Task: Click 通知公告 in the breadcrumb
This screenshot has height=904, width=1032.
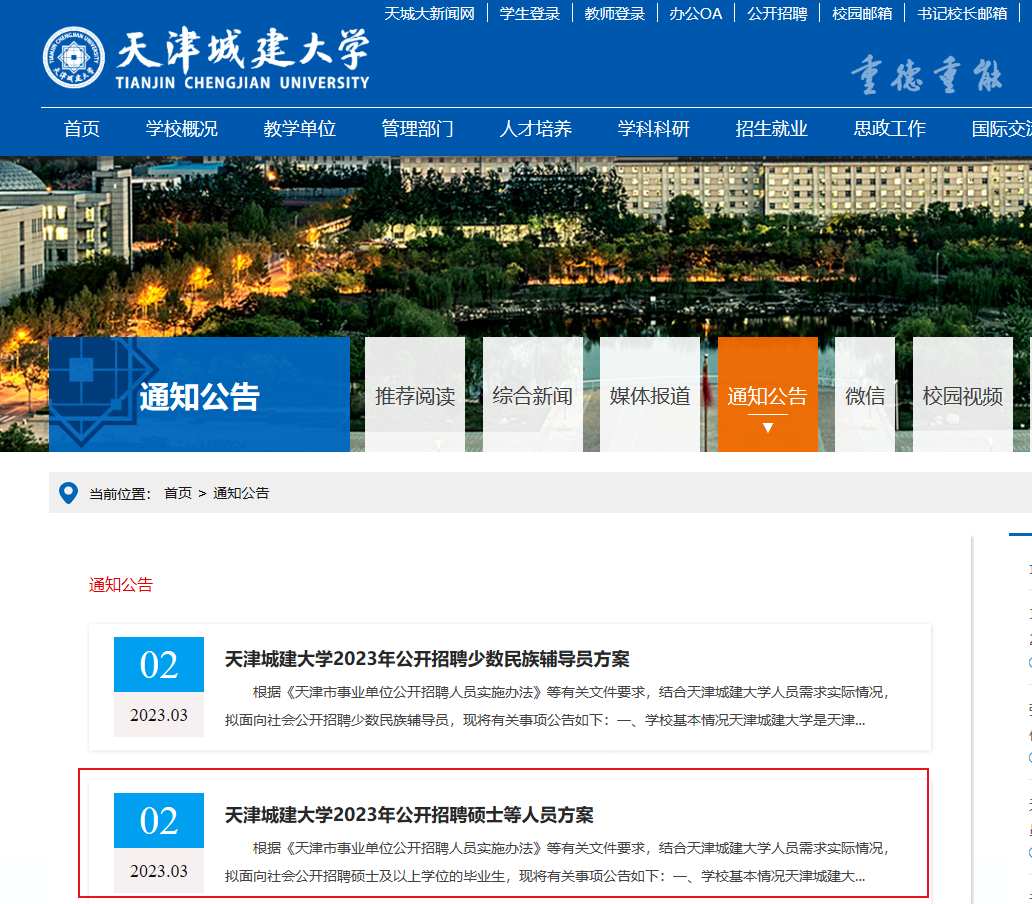Action: click(x=241, y=493)
